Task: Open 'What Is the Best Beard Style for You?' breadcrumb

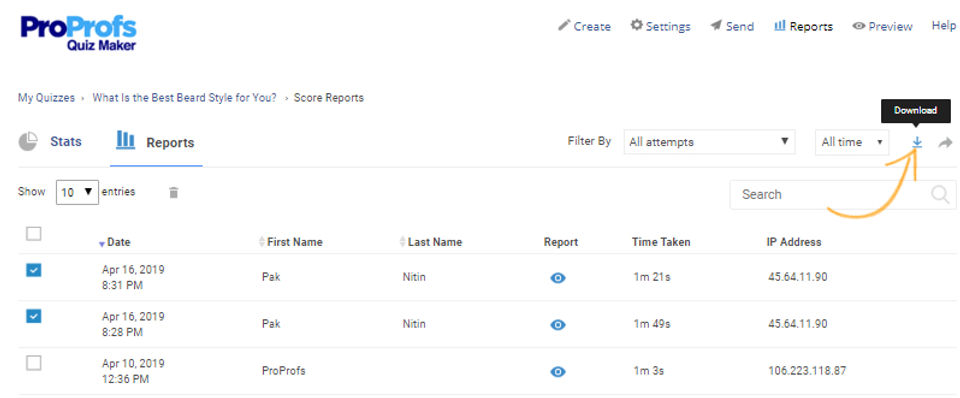Action: point(184,97)
